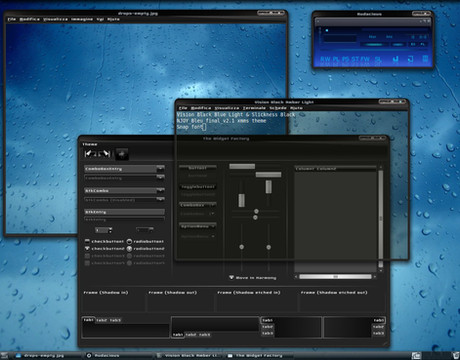Toggle shuffle icon in Audacious player
Image resolution: width=460 pixels, height=360 pixels.
point(395,59)
